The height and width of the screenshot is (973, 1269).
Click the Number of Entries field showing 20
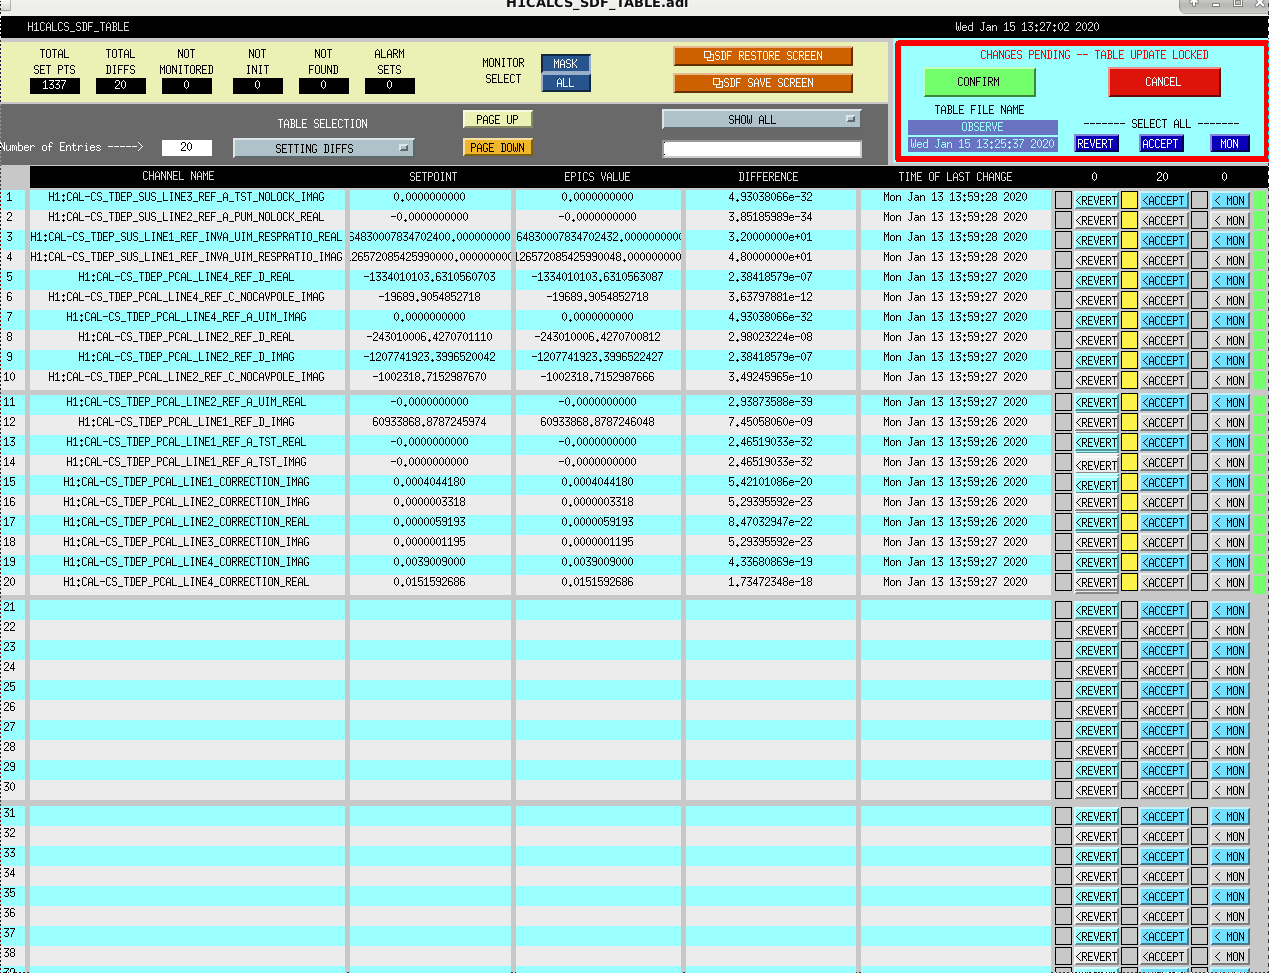coord(186,147)
